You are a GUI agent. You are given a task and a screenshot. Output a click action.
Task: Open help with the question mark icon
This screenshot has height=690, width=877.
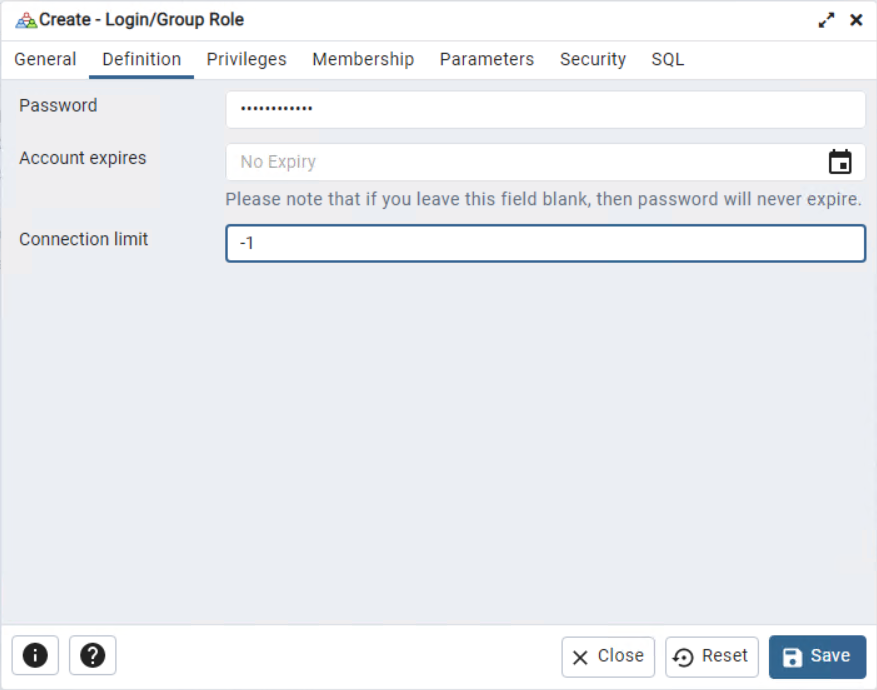(93, 656)
